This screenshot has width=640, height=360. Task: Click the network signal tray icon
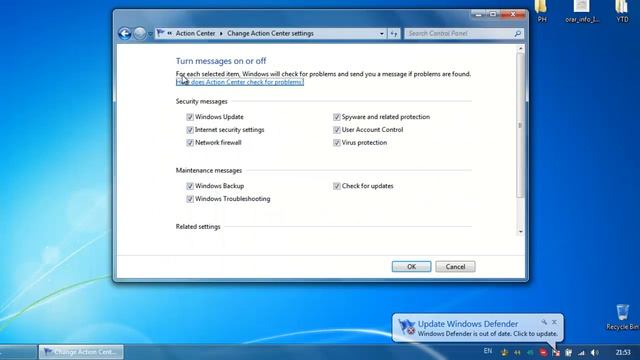point(582,352)
